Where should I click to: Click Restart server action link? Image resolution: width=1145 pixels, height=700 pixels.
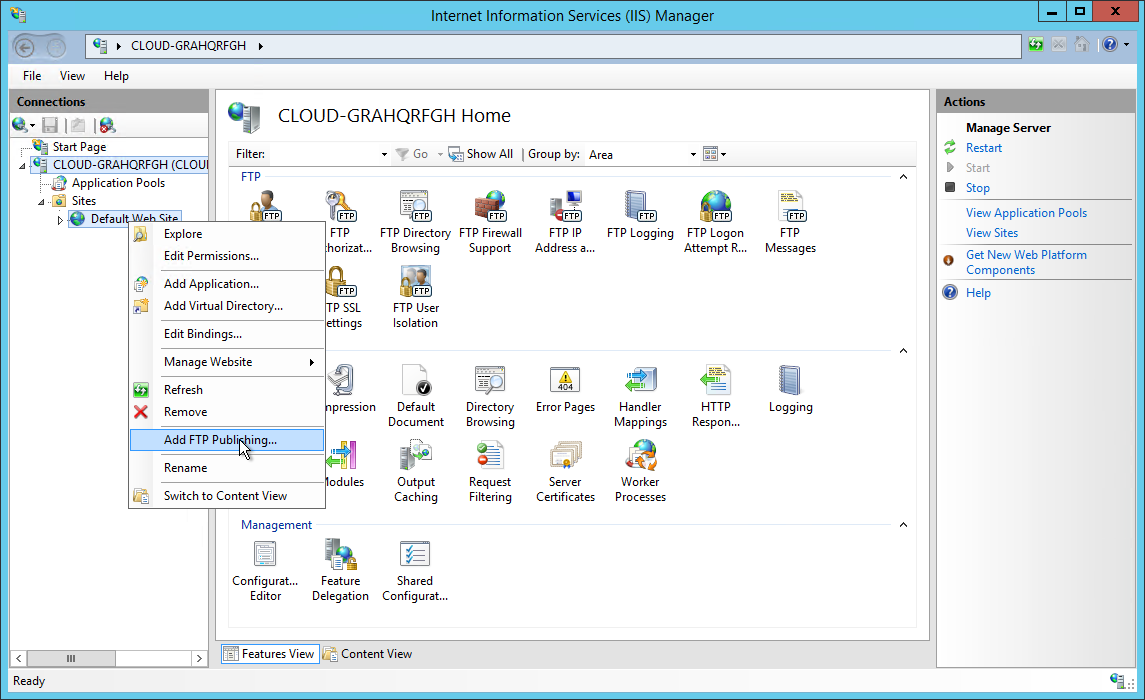(x=984, y=148)
